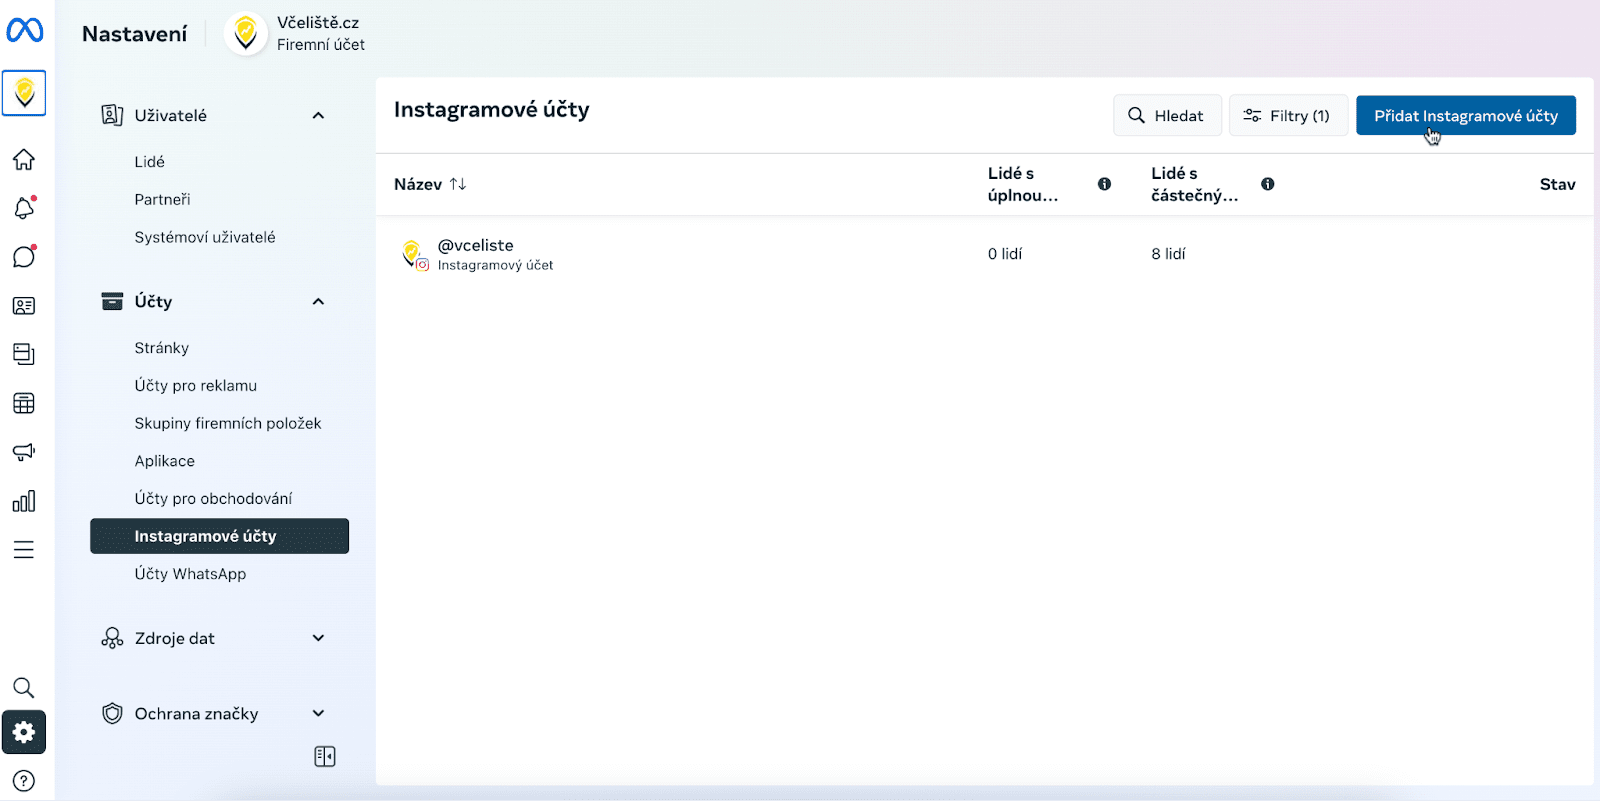The height and width of the screenshot is (801, 1600).
Task: Open the messages chat bubble icon
Action: [24, 257]
